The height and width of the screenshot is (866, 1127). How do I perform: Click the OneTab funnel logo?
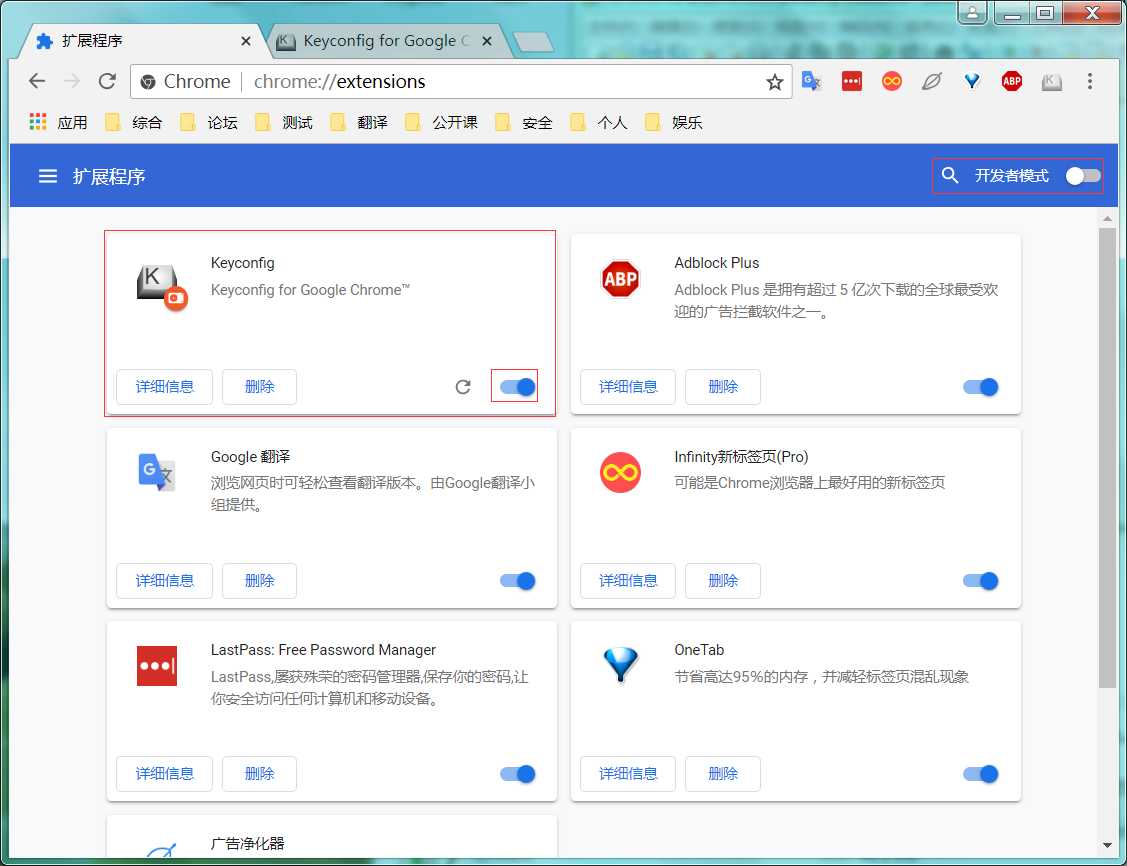[620, 665]
